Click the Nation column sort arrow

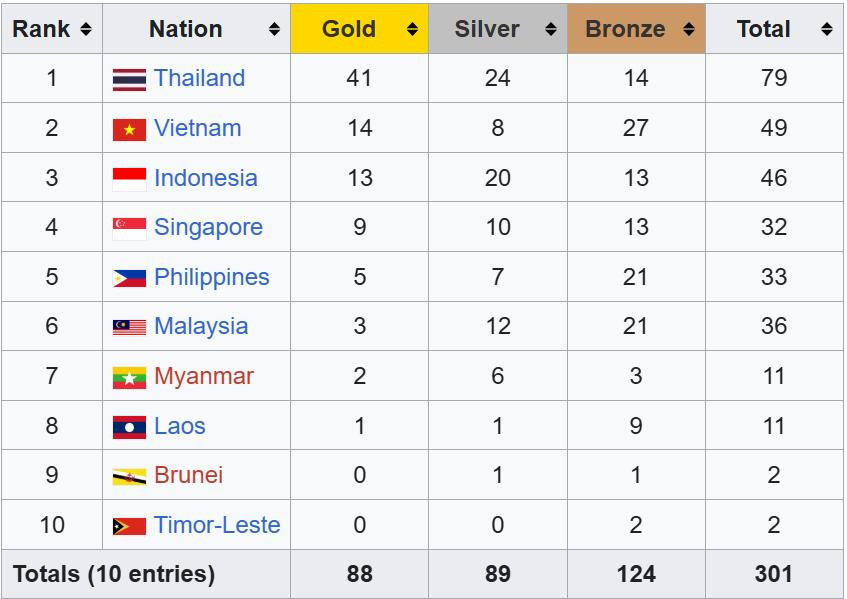pyautogui.click(x=276, y=29)
